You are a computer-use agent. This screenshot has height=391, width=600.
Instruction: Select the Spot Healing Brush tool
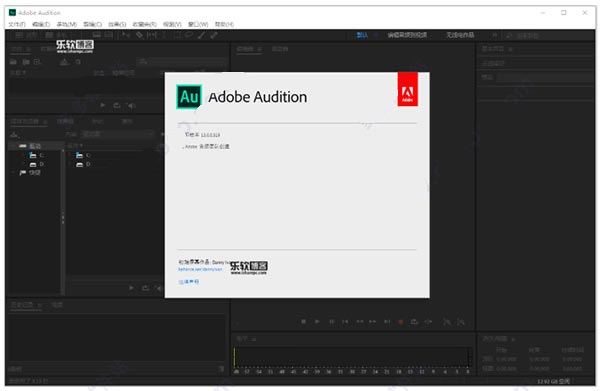[x=214, y=35]
